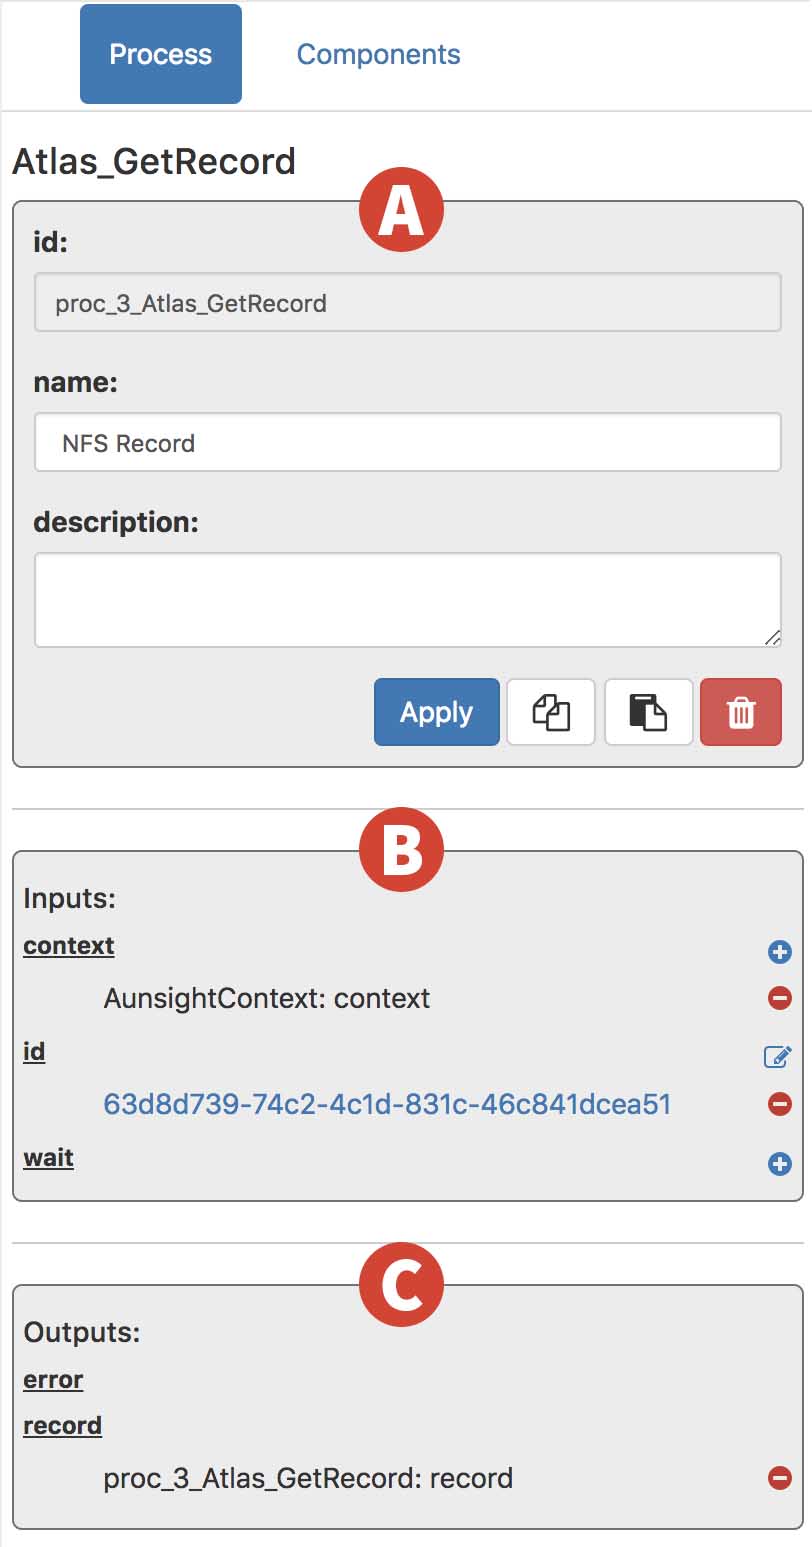Click the underlined record output label
Viewport: 812px width, 1547px height.
click(x=63, y=1426)
